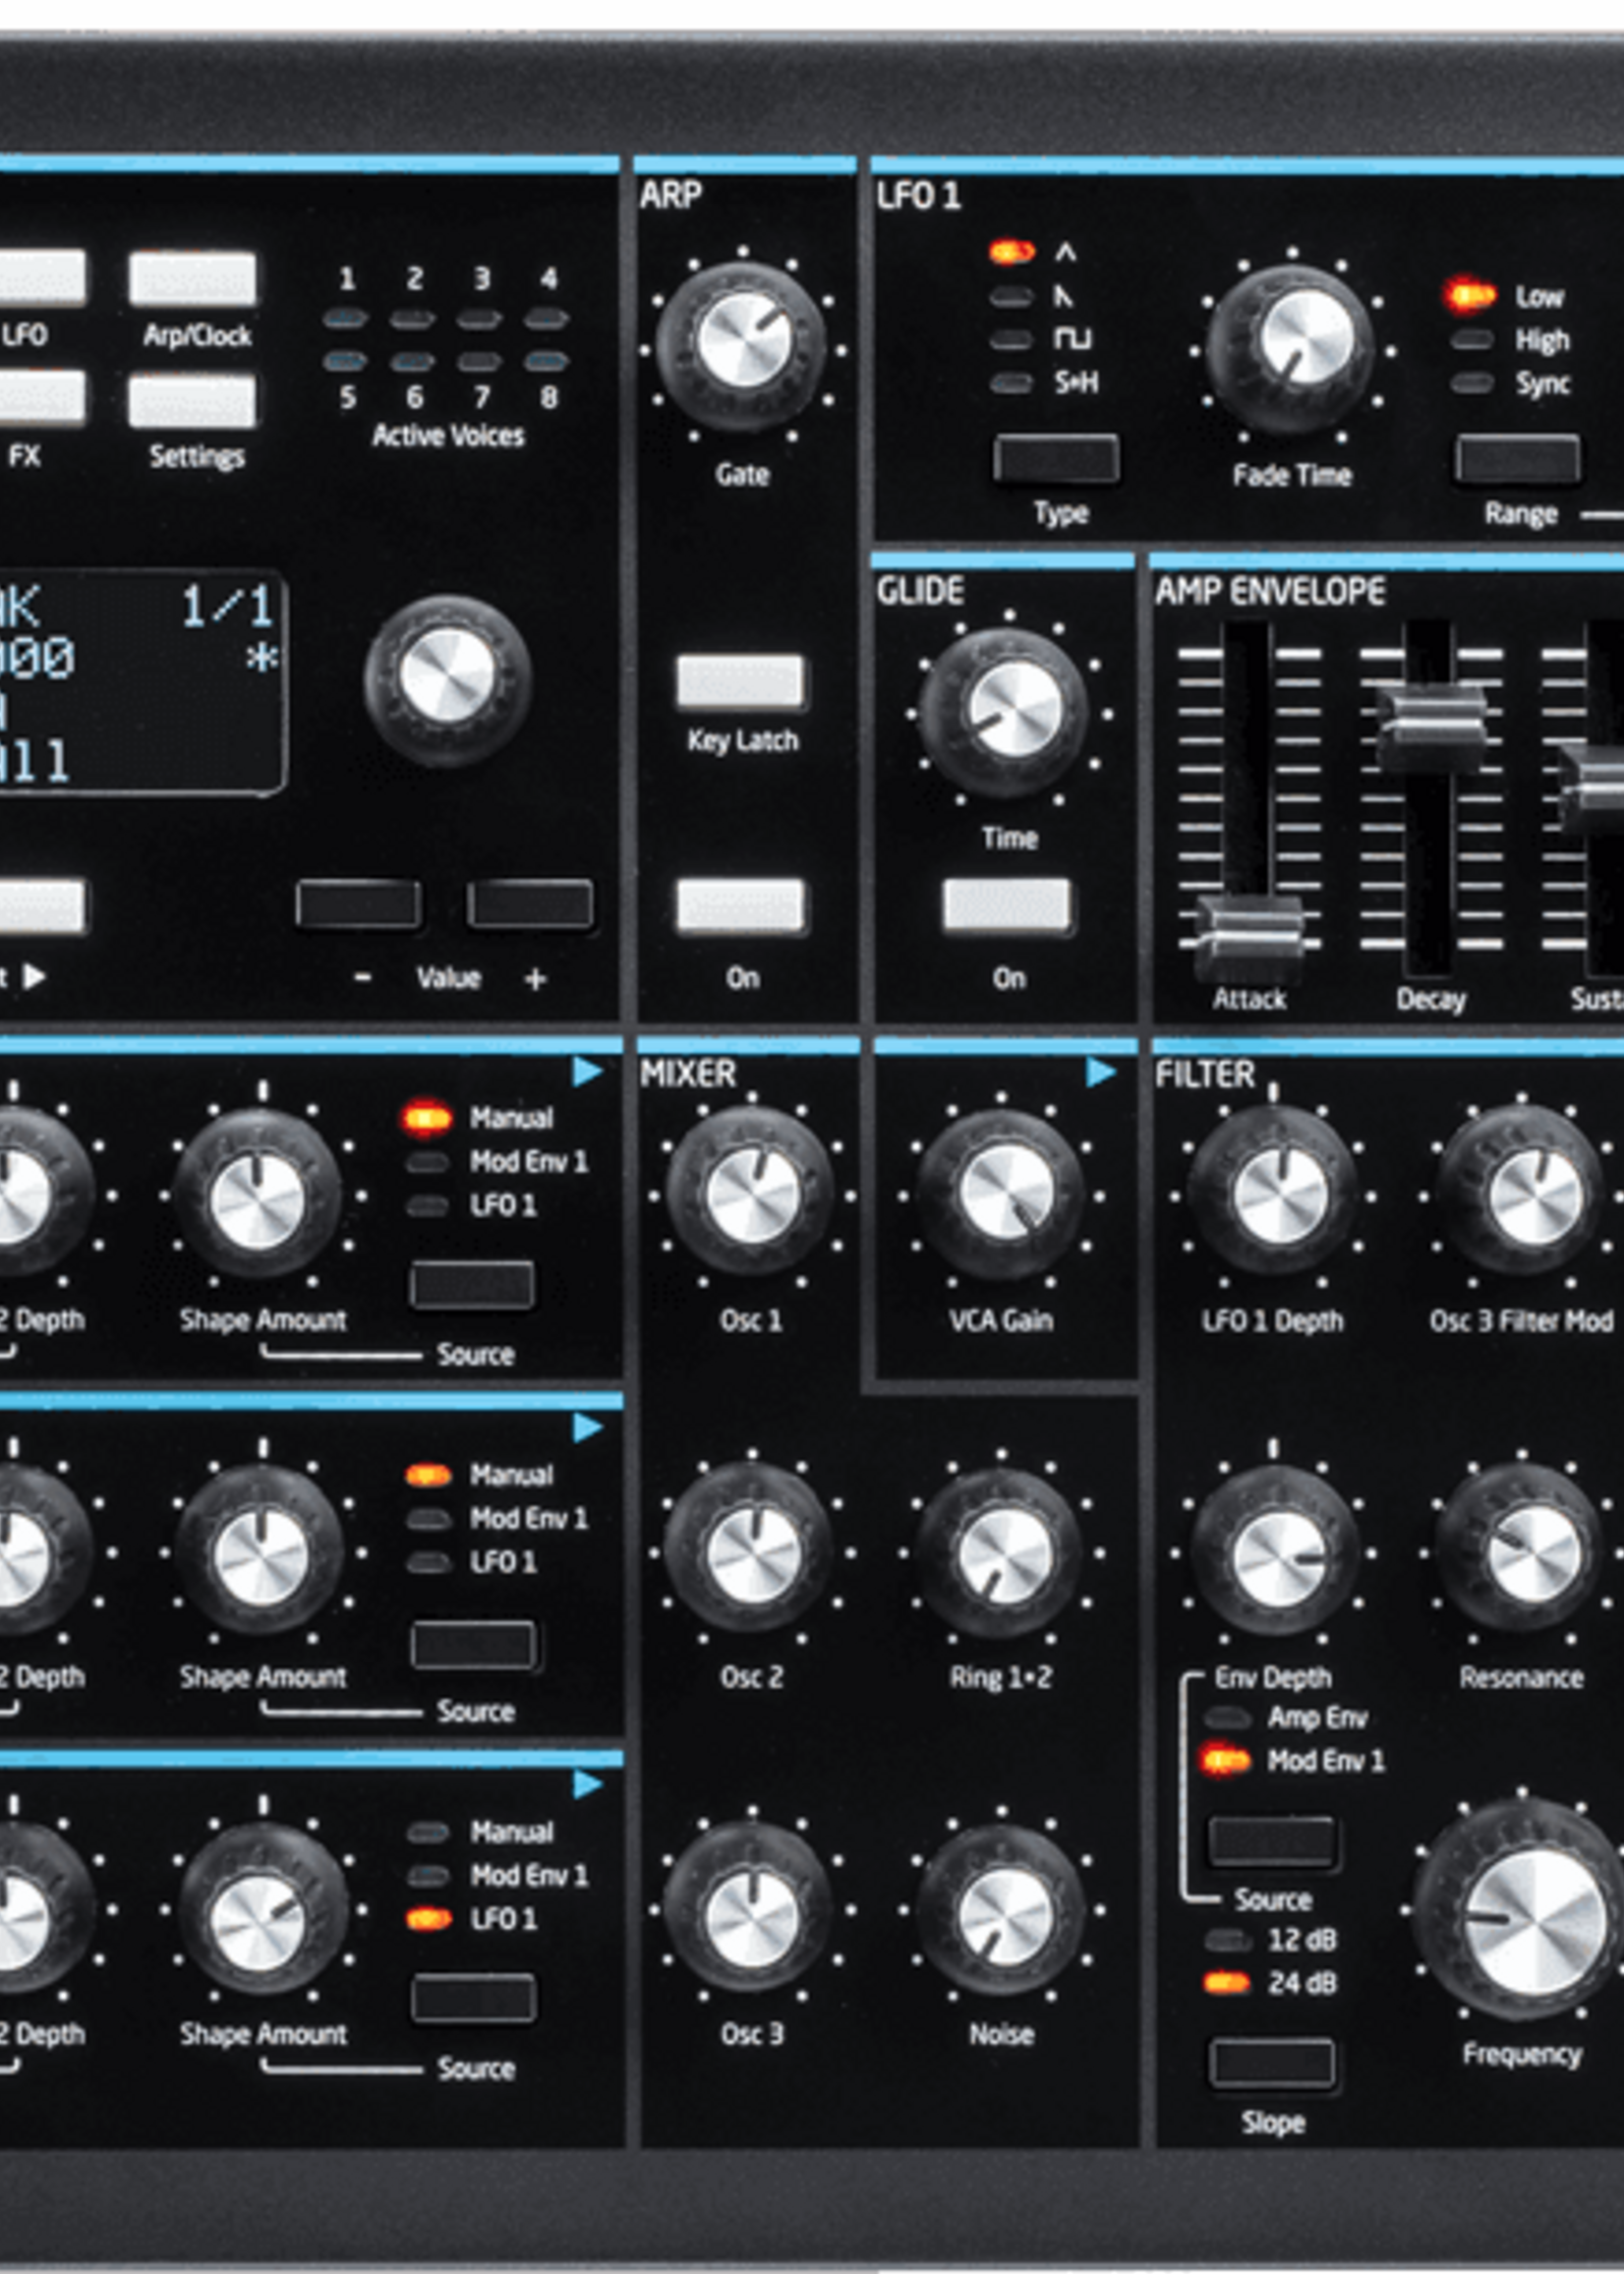Toggle the Glide On button
The width and height of the screenshot is (1624, 2274).
(x=1007, y=906)
